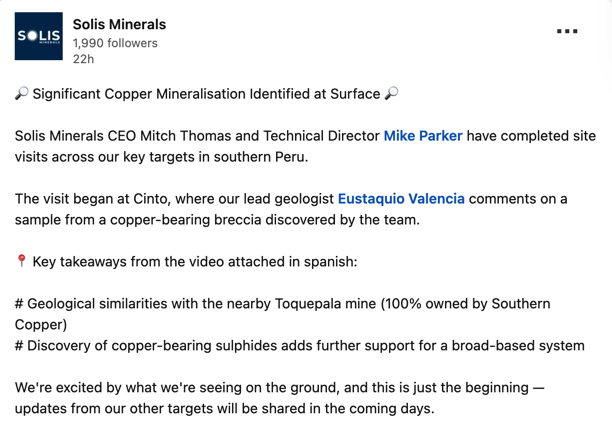Click the 'visits across our key targets' line
The height and width of the screenshot is (440, 612).
(162, 157)
